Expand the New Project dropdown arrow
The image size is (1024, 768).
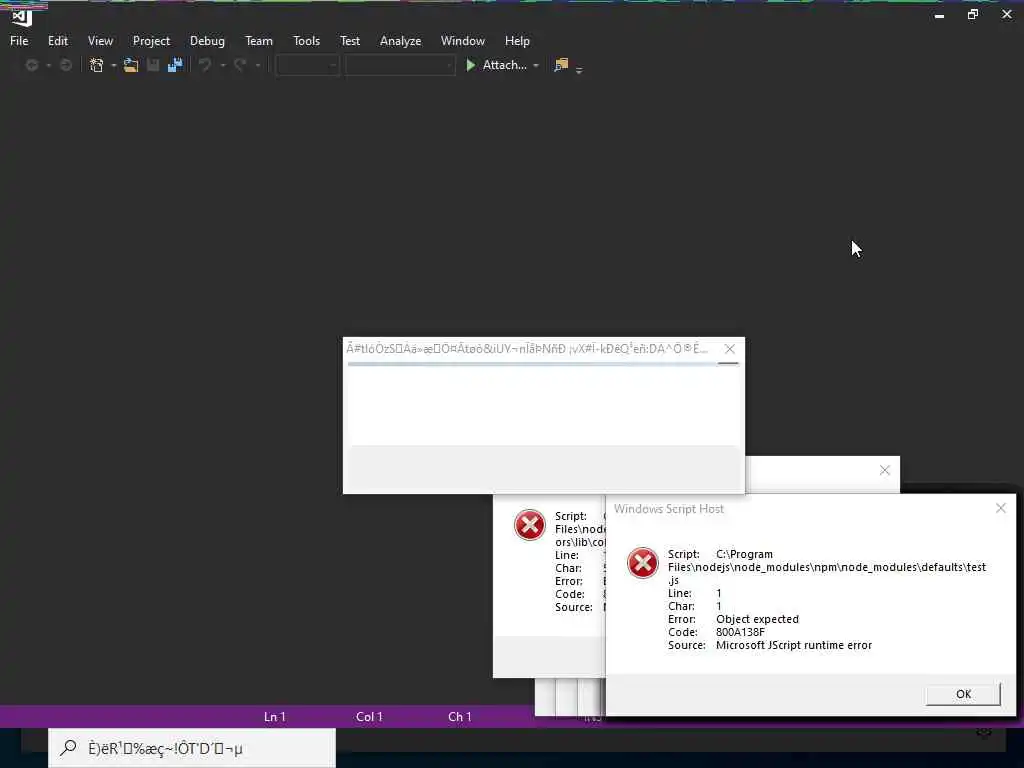pos(113,65)
